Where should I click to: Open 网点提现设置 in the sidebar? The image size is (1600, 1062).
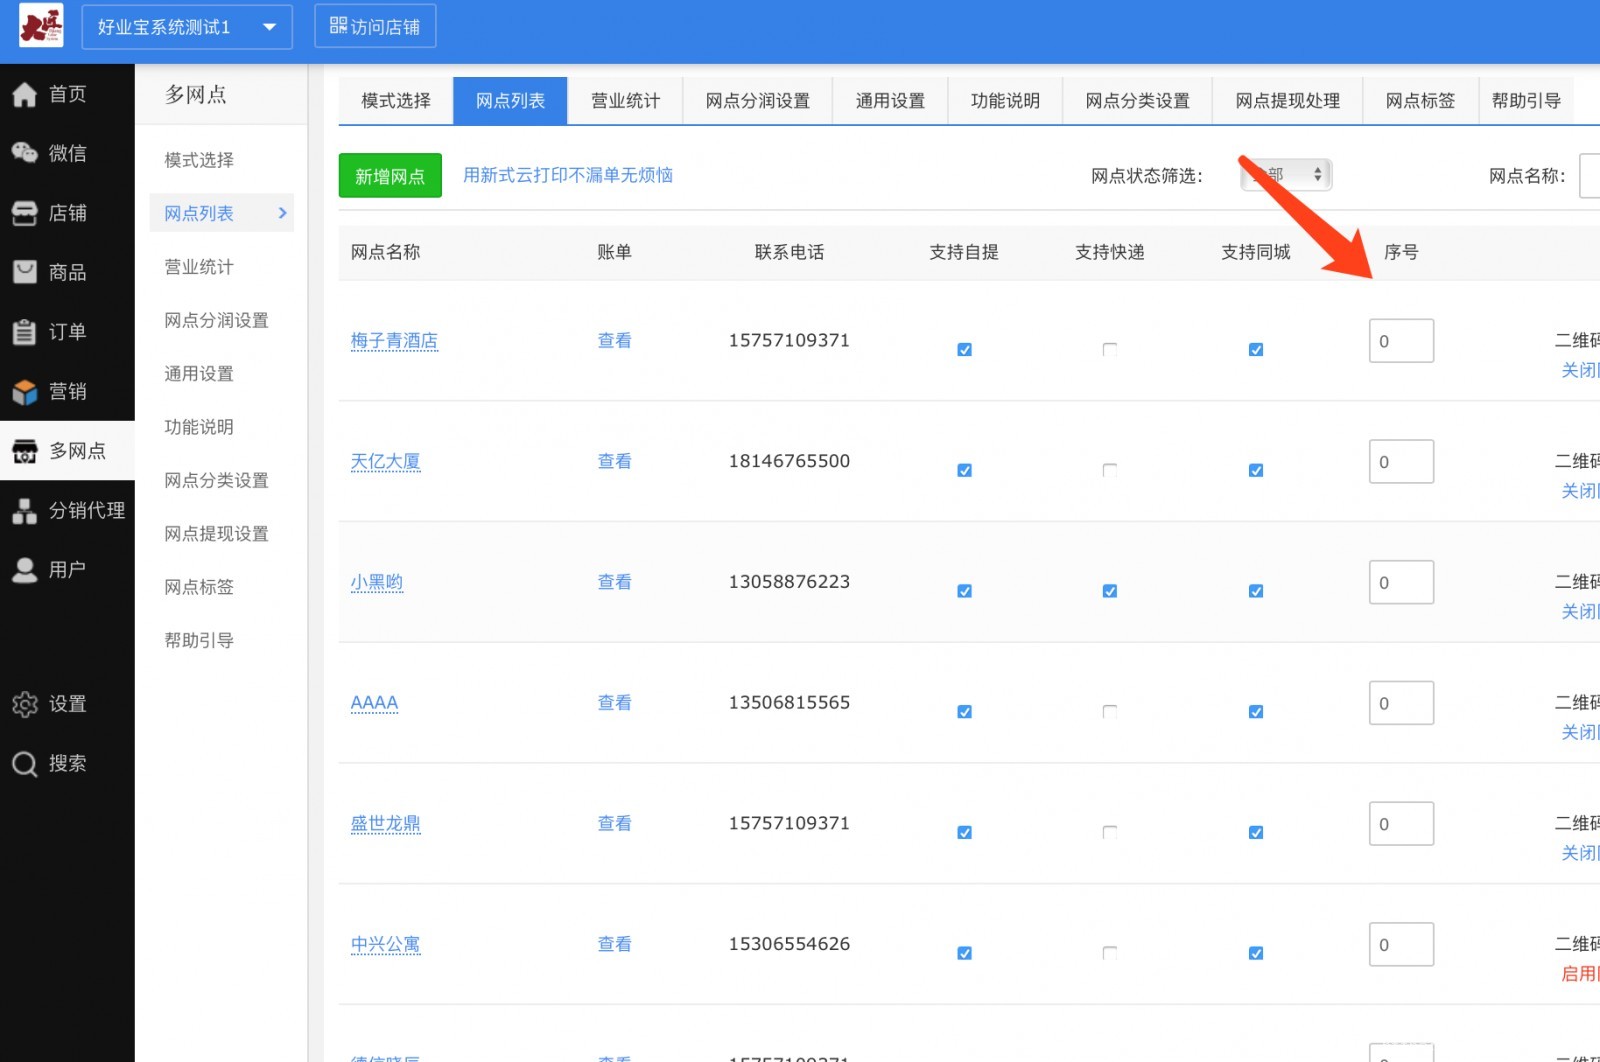(216, 534)
